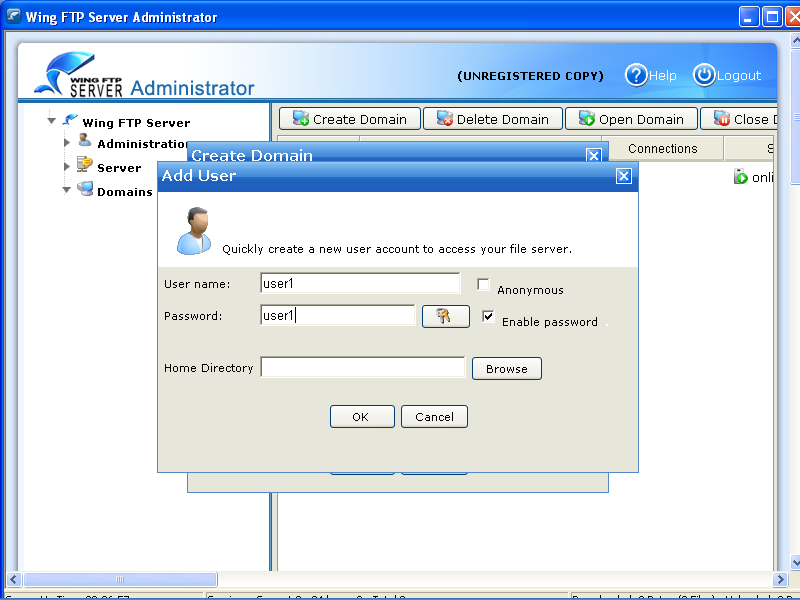Select the Domains icon in the tree
This screenshot has height=600, width=800.
coord(83,189)
